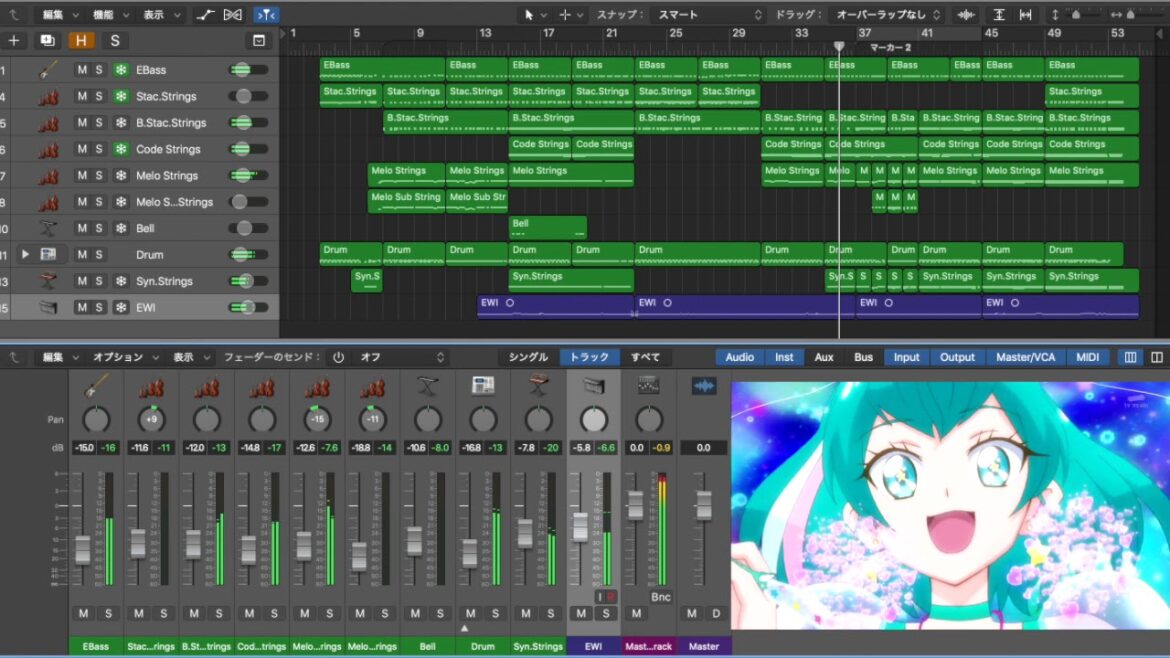Adjust the EWI channel volume fader

pyautogui.click(x=580, y=527)
